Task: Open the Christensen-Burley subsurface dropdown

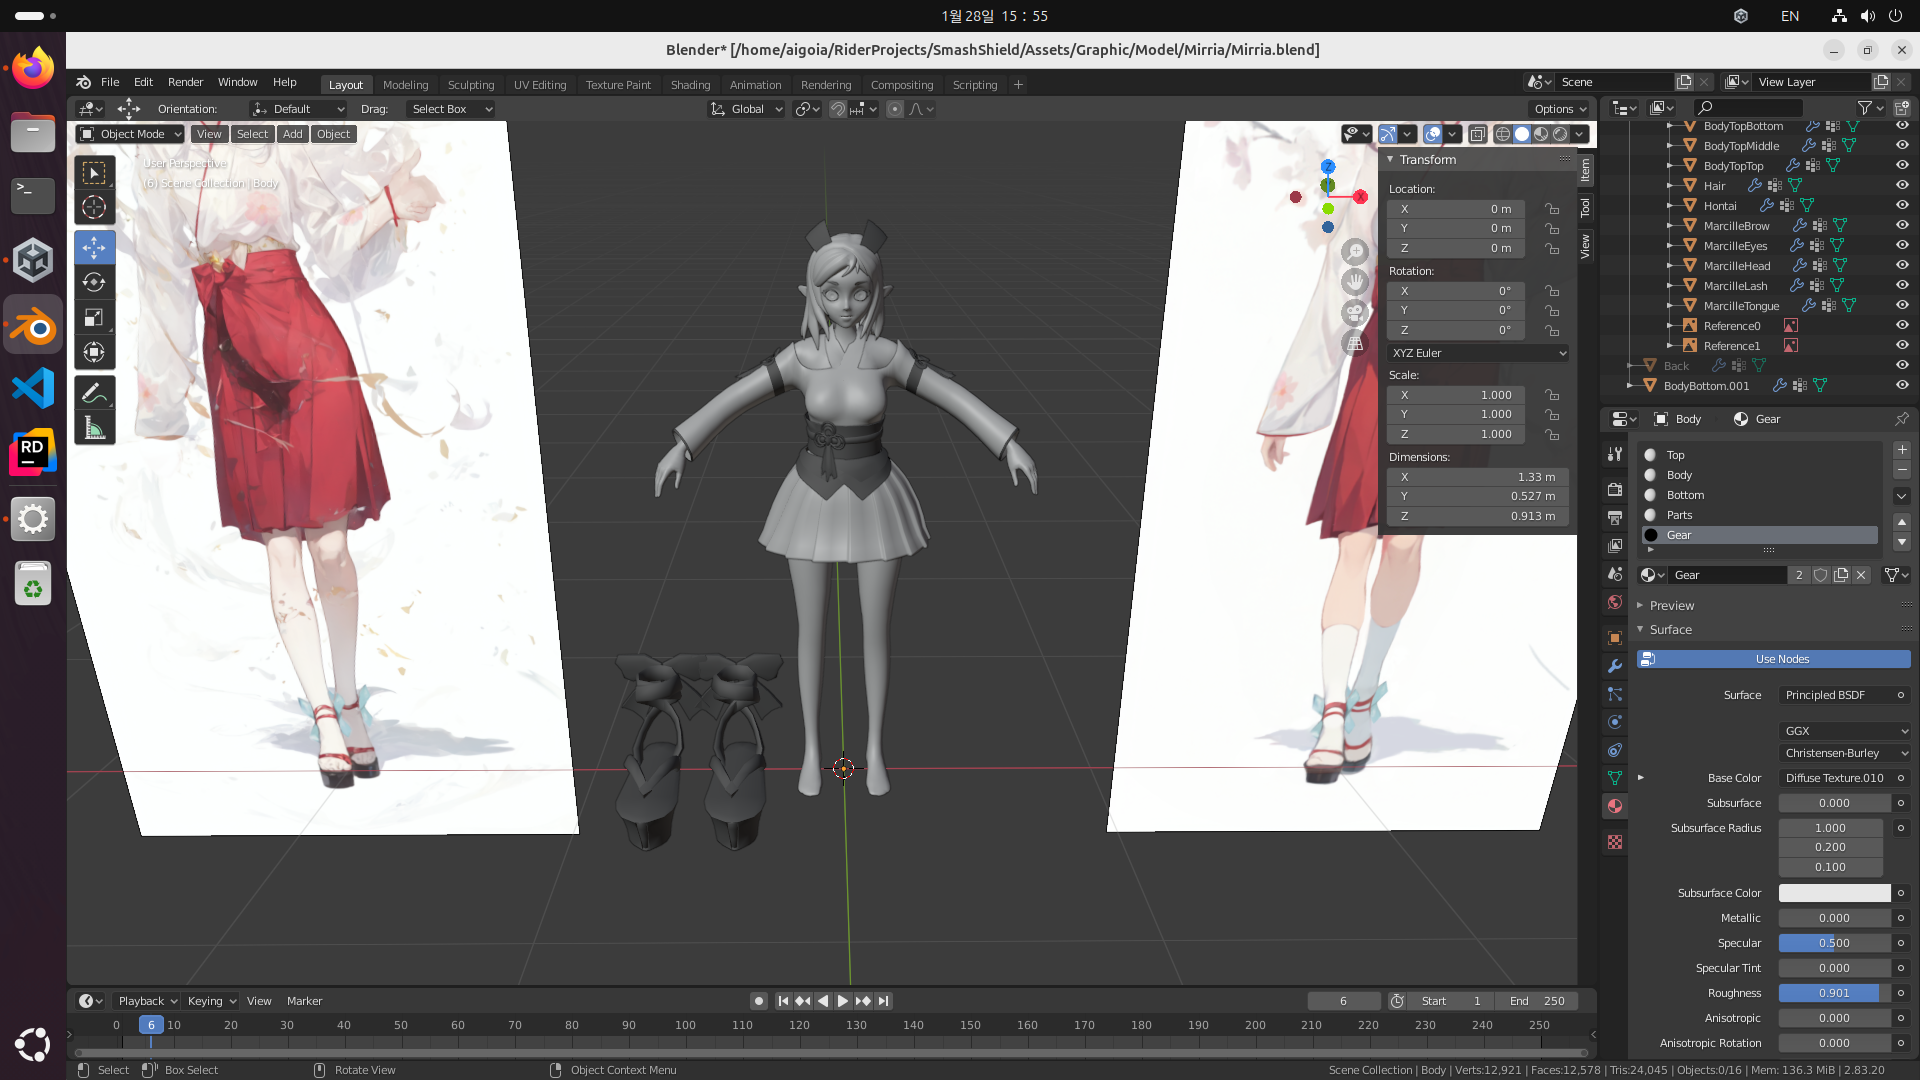Action: pos(1844,753)
